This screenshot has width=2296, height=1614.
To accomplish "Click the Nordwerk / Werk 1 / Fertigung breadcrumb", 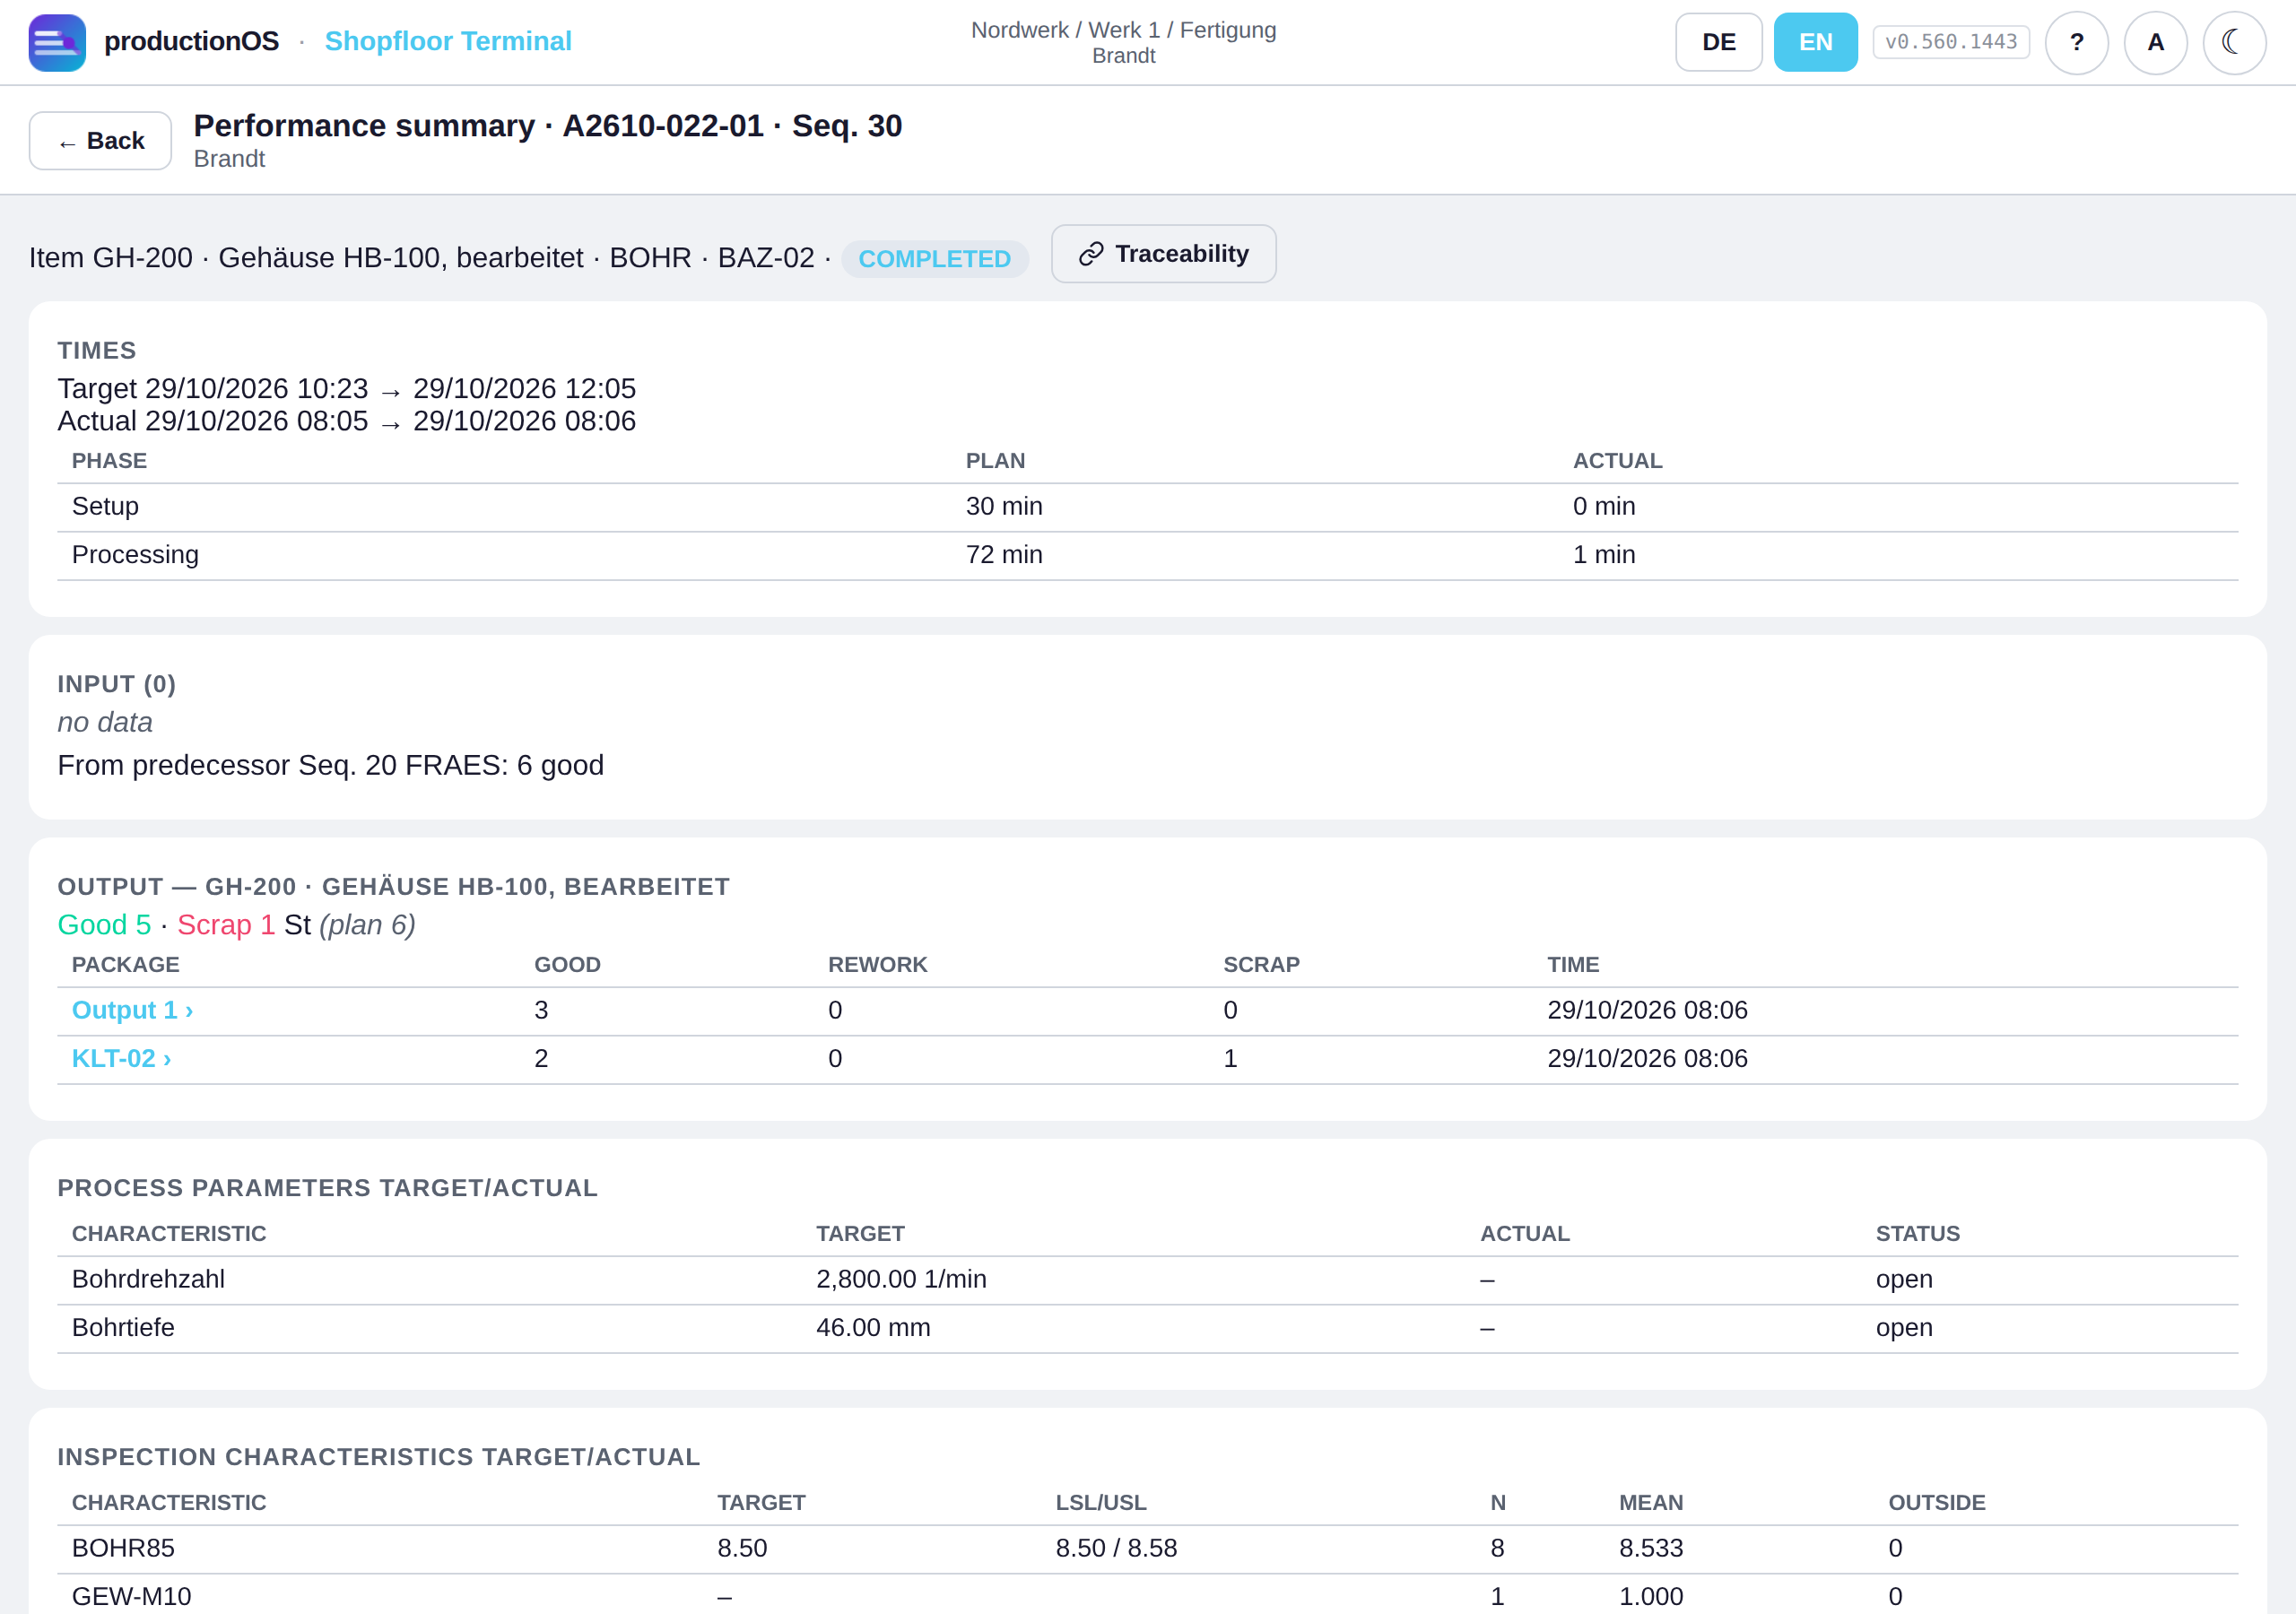I will pos(1123,30).
